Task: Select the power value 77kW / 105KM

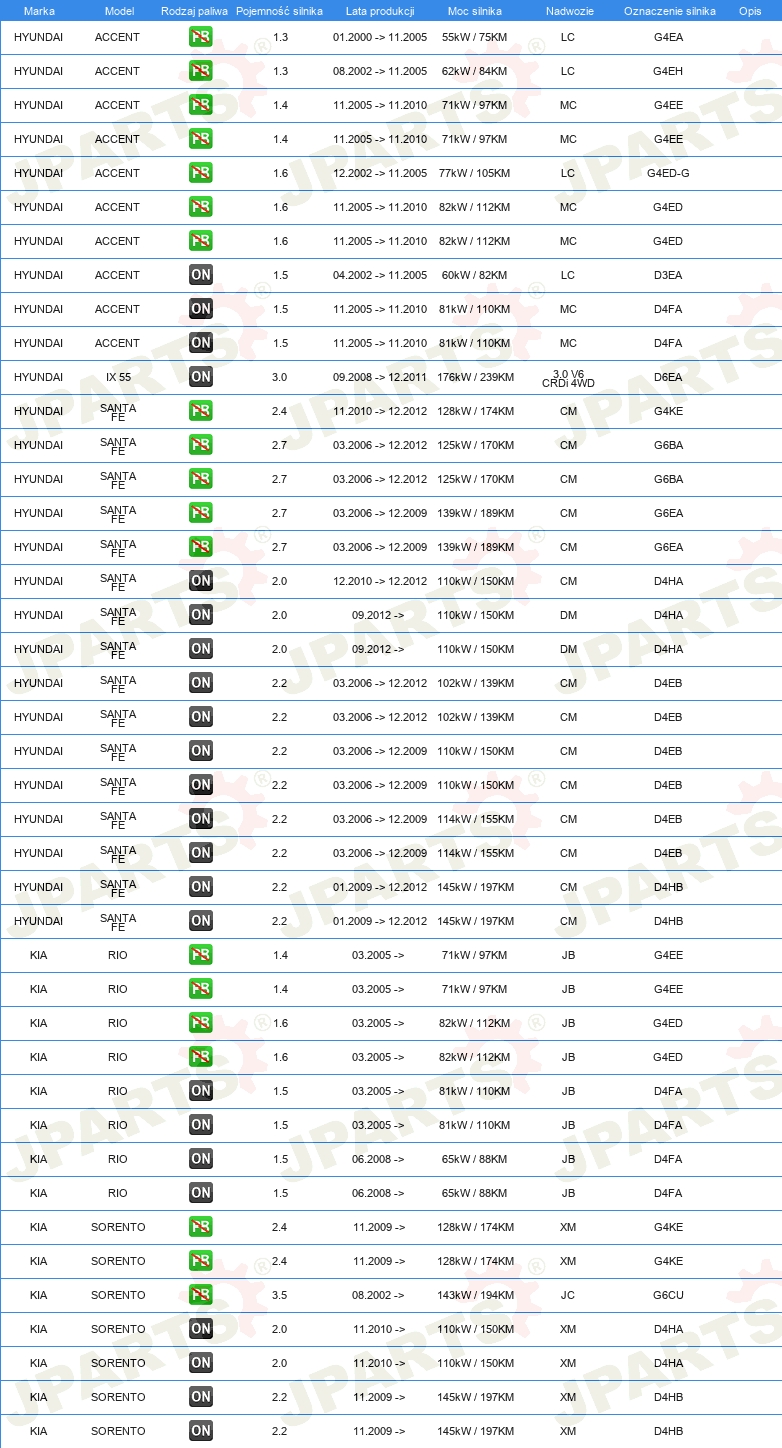Action: tap(475, 173)
